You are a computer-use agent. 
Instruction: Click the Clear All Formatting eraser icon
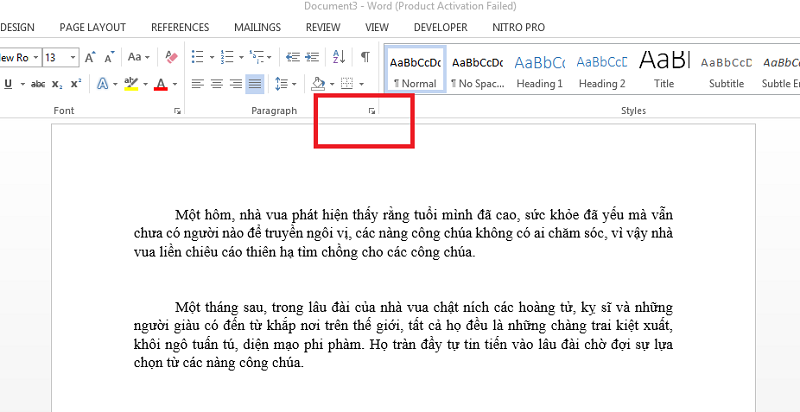click(170, 57)
